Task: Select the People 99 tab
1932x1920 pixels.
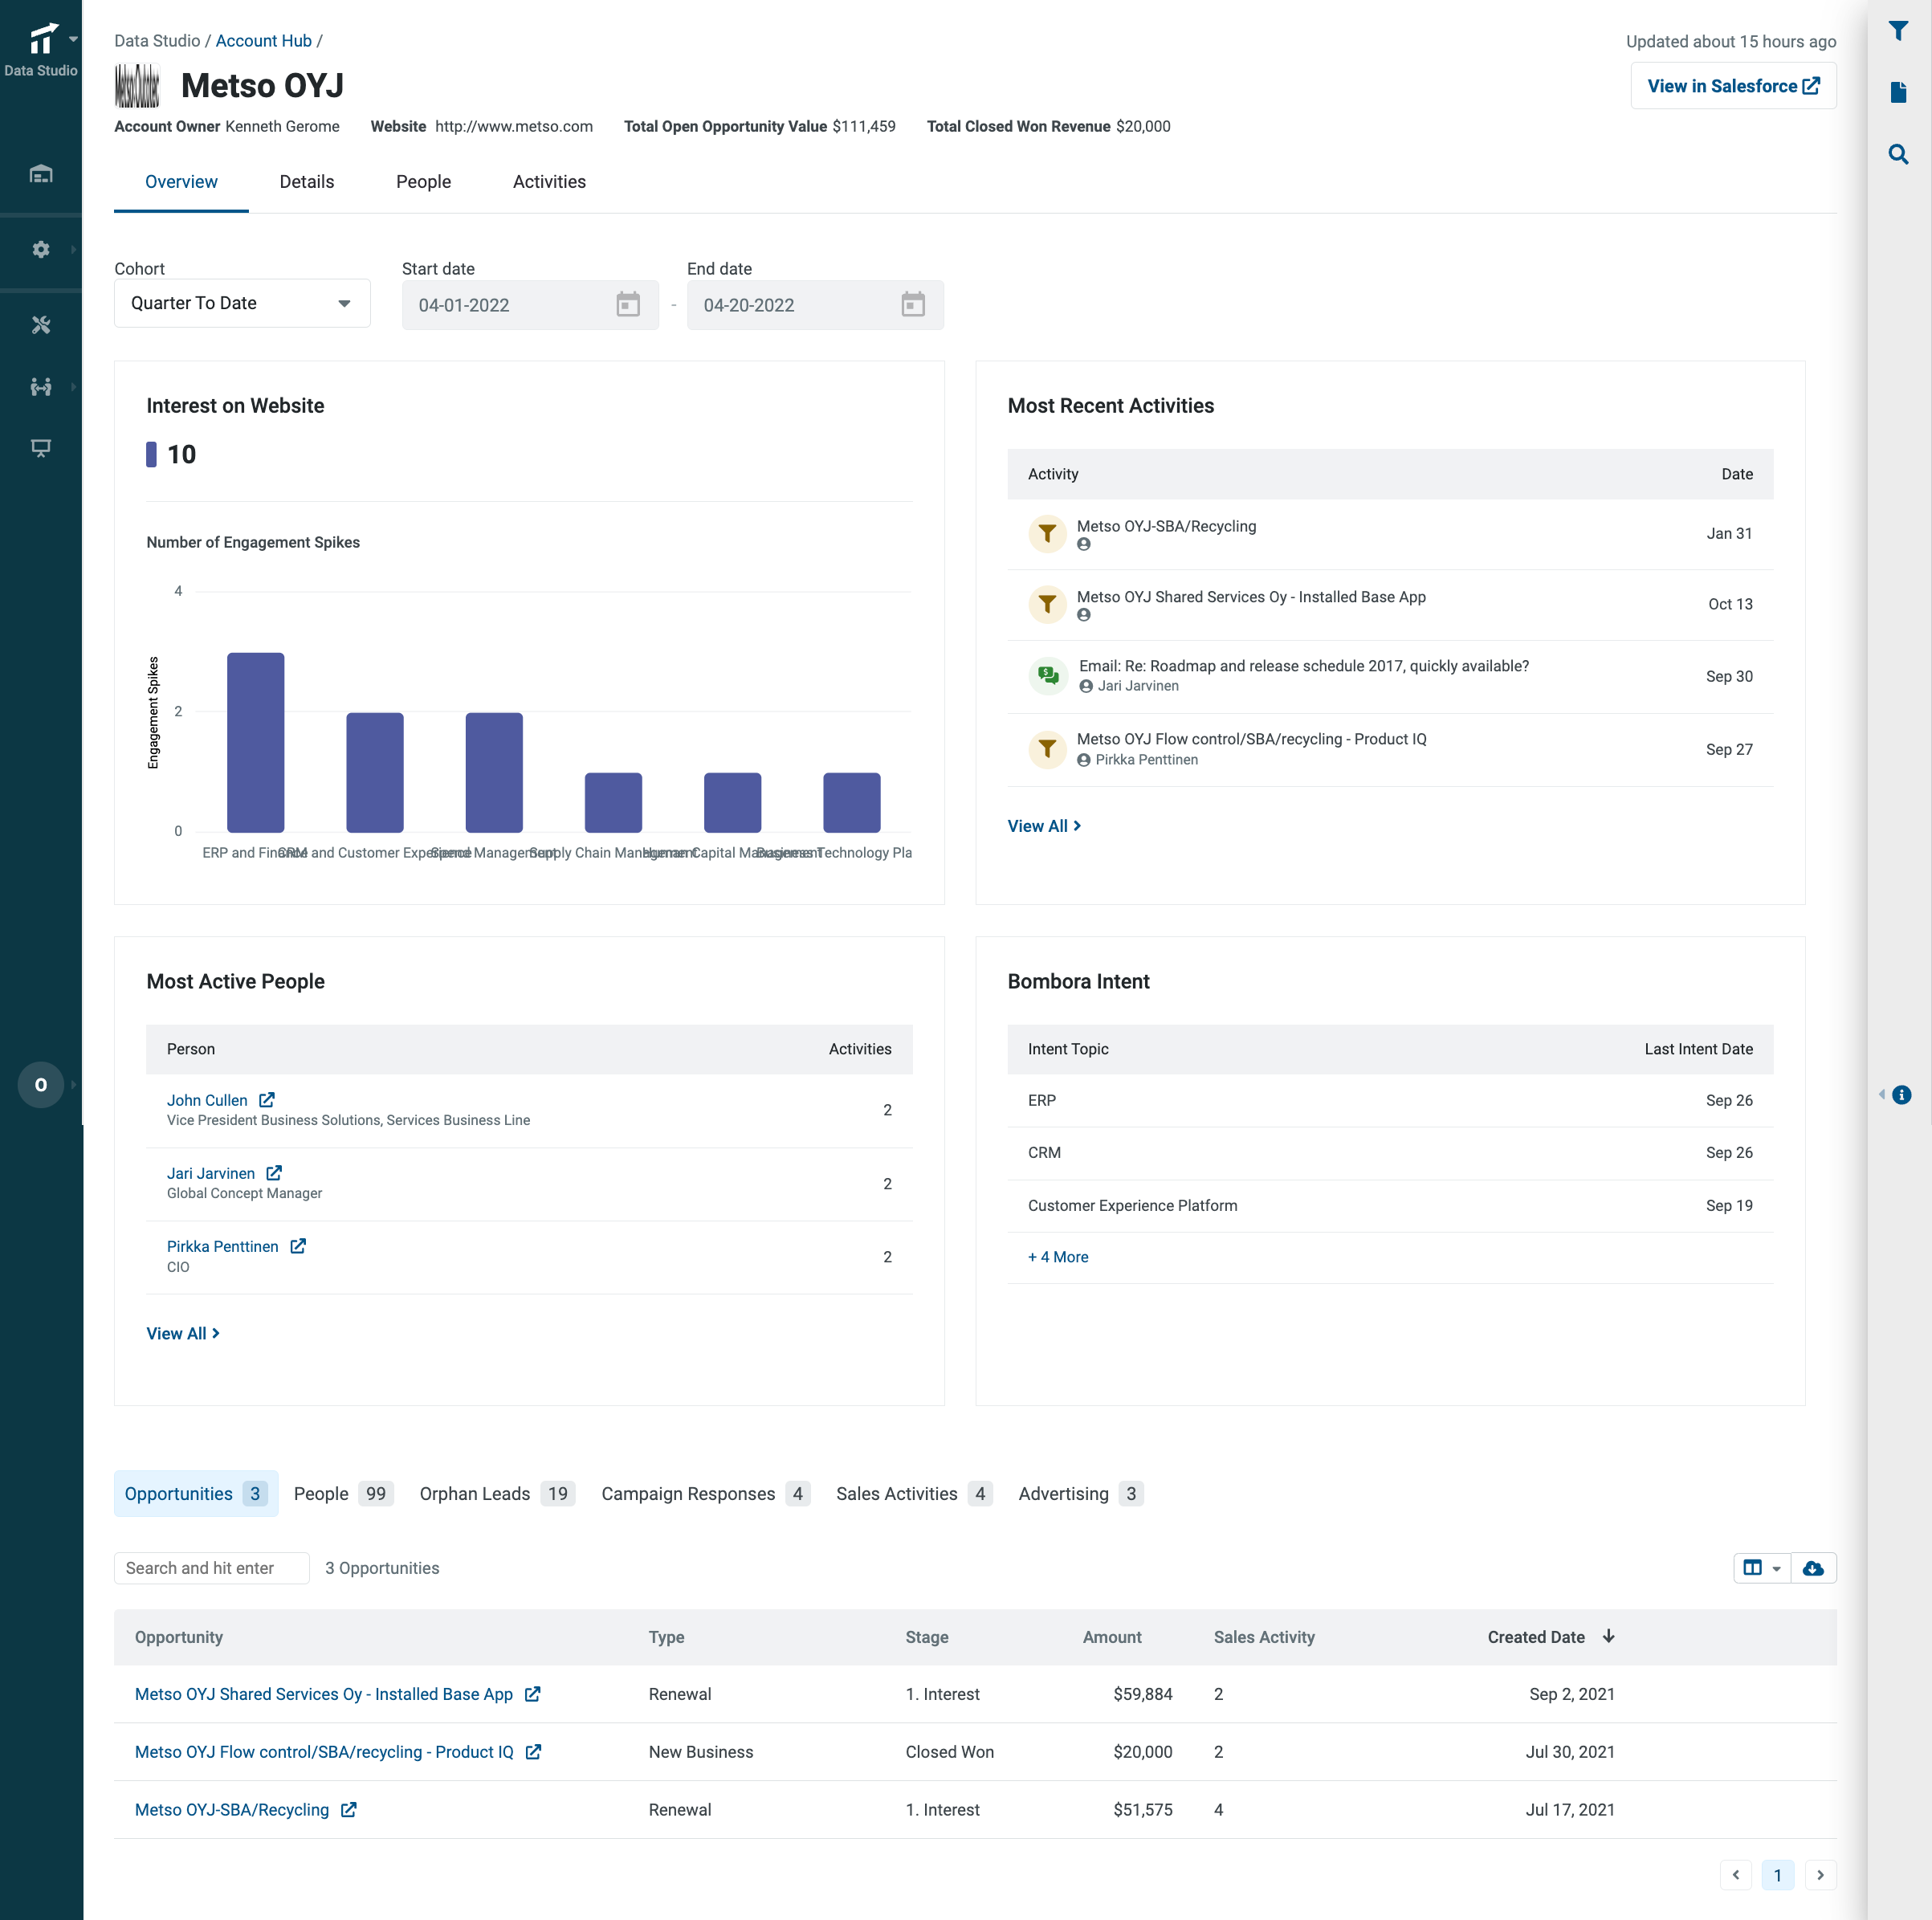Action: point(343,1494)
